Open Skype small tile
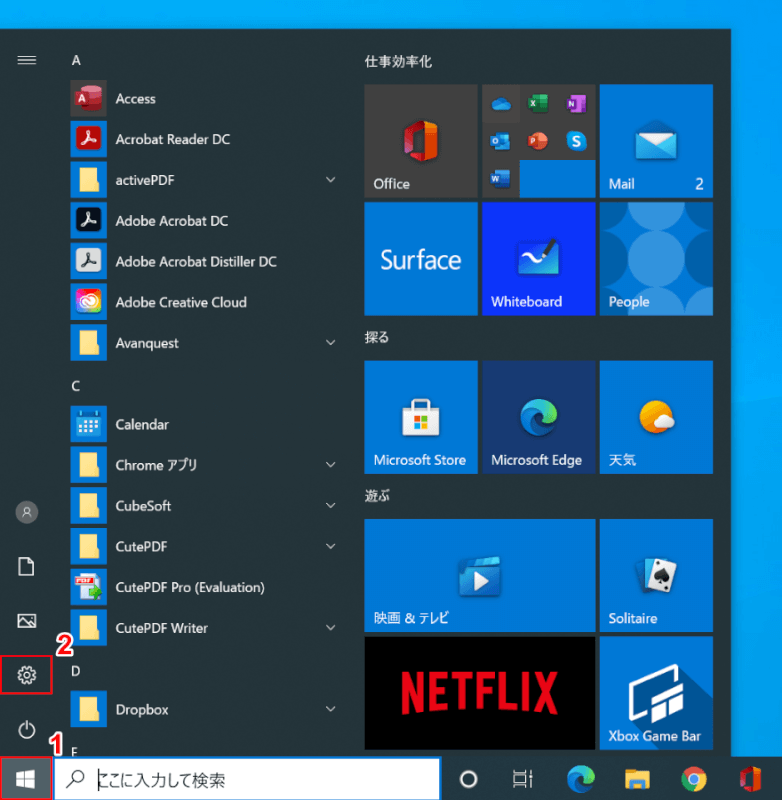Screen dimensions: 782x800 point(576,141)
